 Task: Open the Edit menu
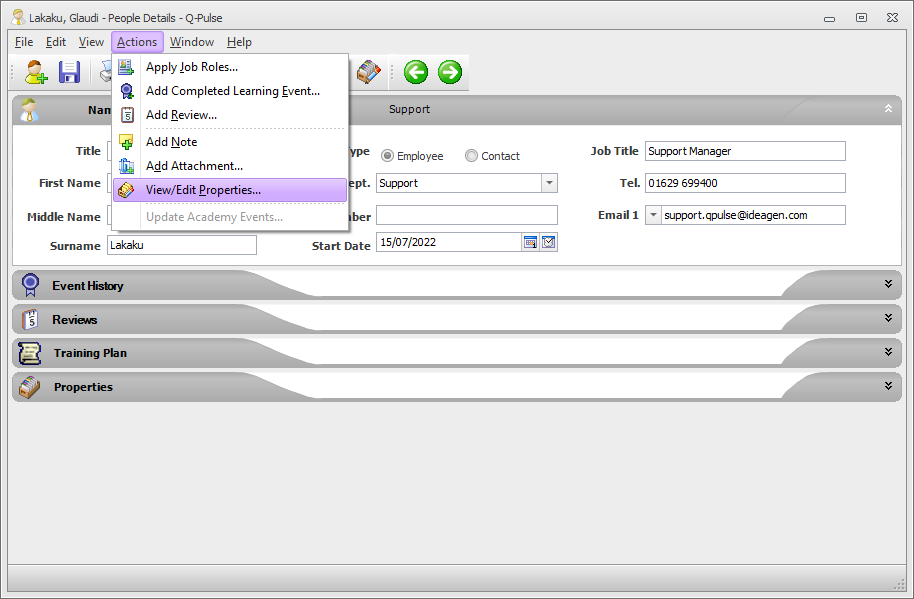tap(56, 42)
